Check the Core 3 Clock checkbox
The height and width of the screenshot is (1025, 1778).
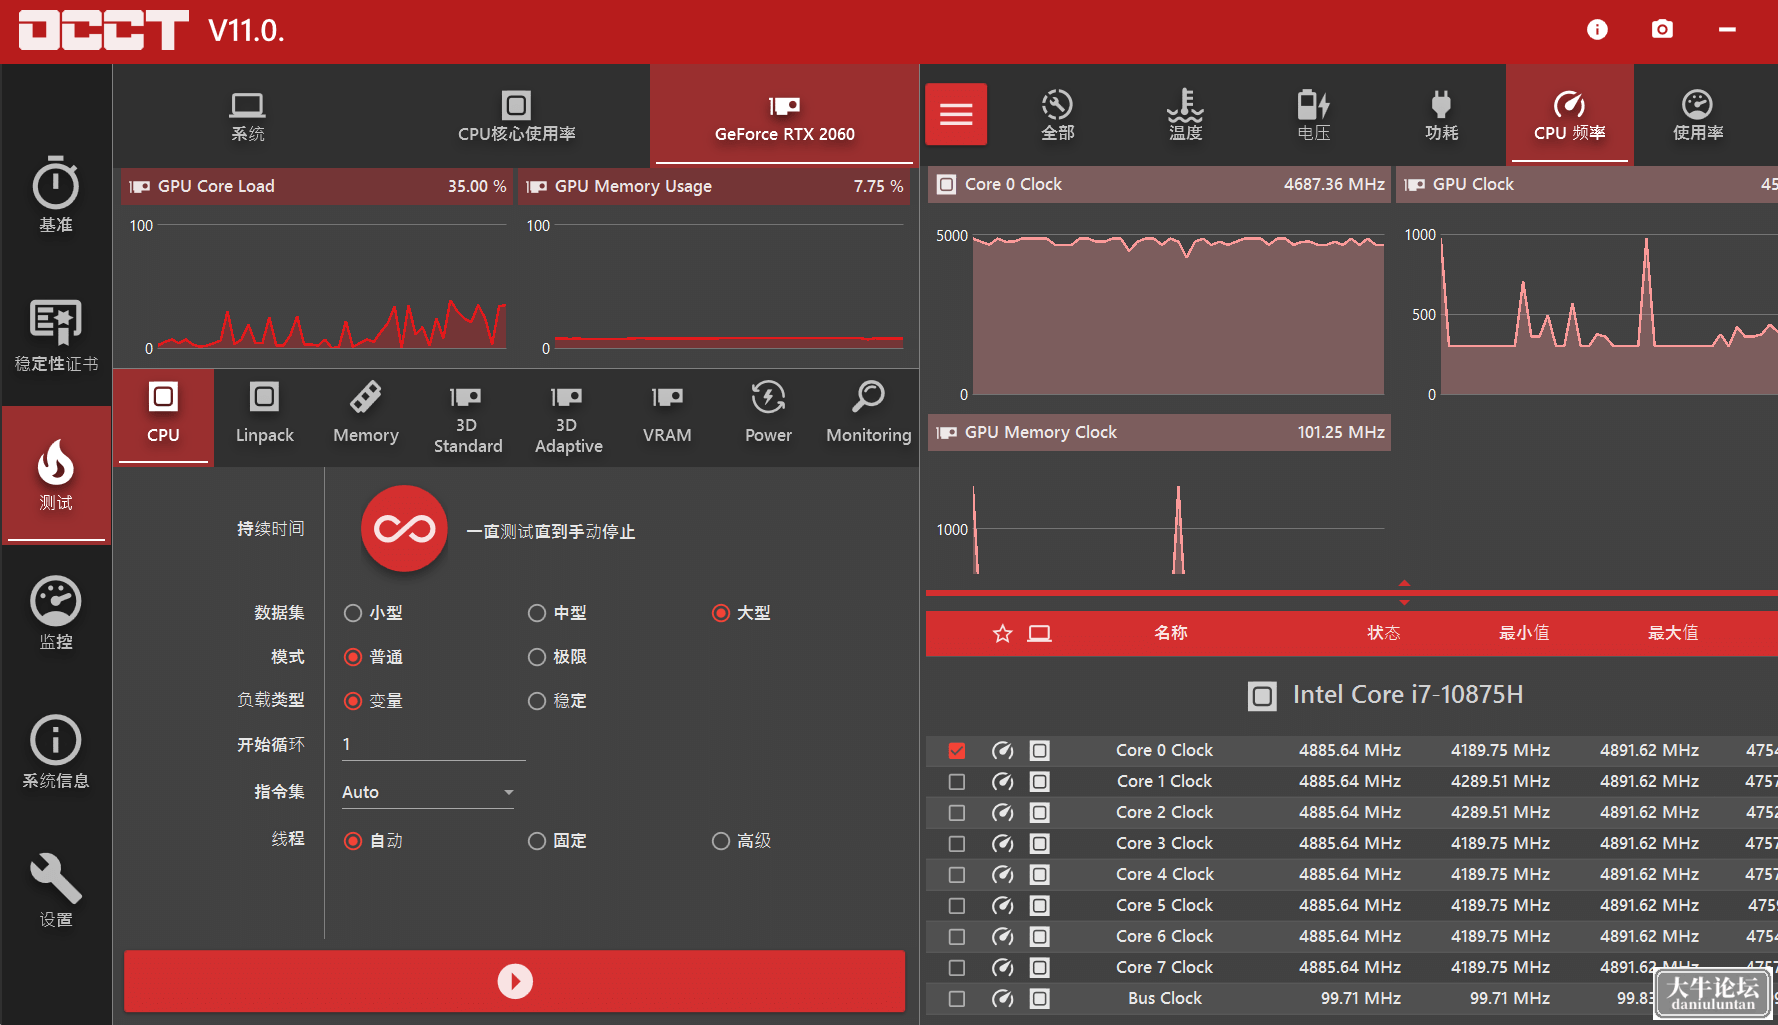click(x=957, y=843)
